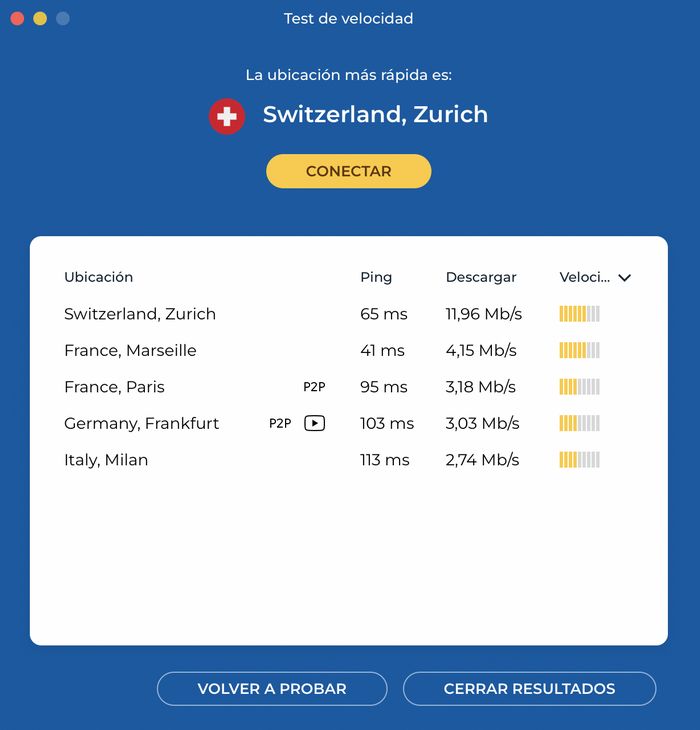The width and height of the screenshot is (700, 730).
Task: Sort results by Ping column
Action: 376,277
